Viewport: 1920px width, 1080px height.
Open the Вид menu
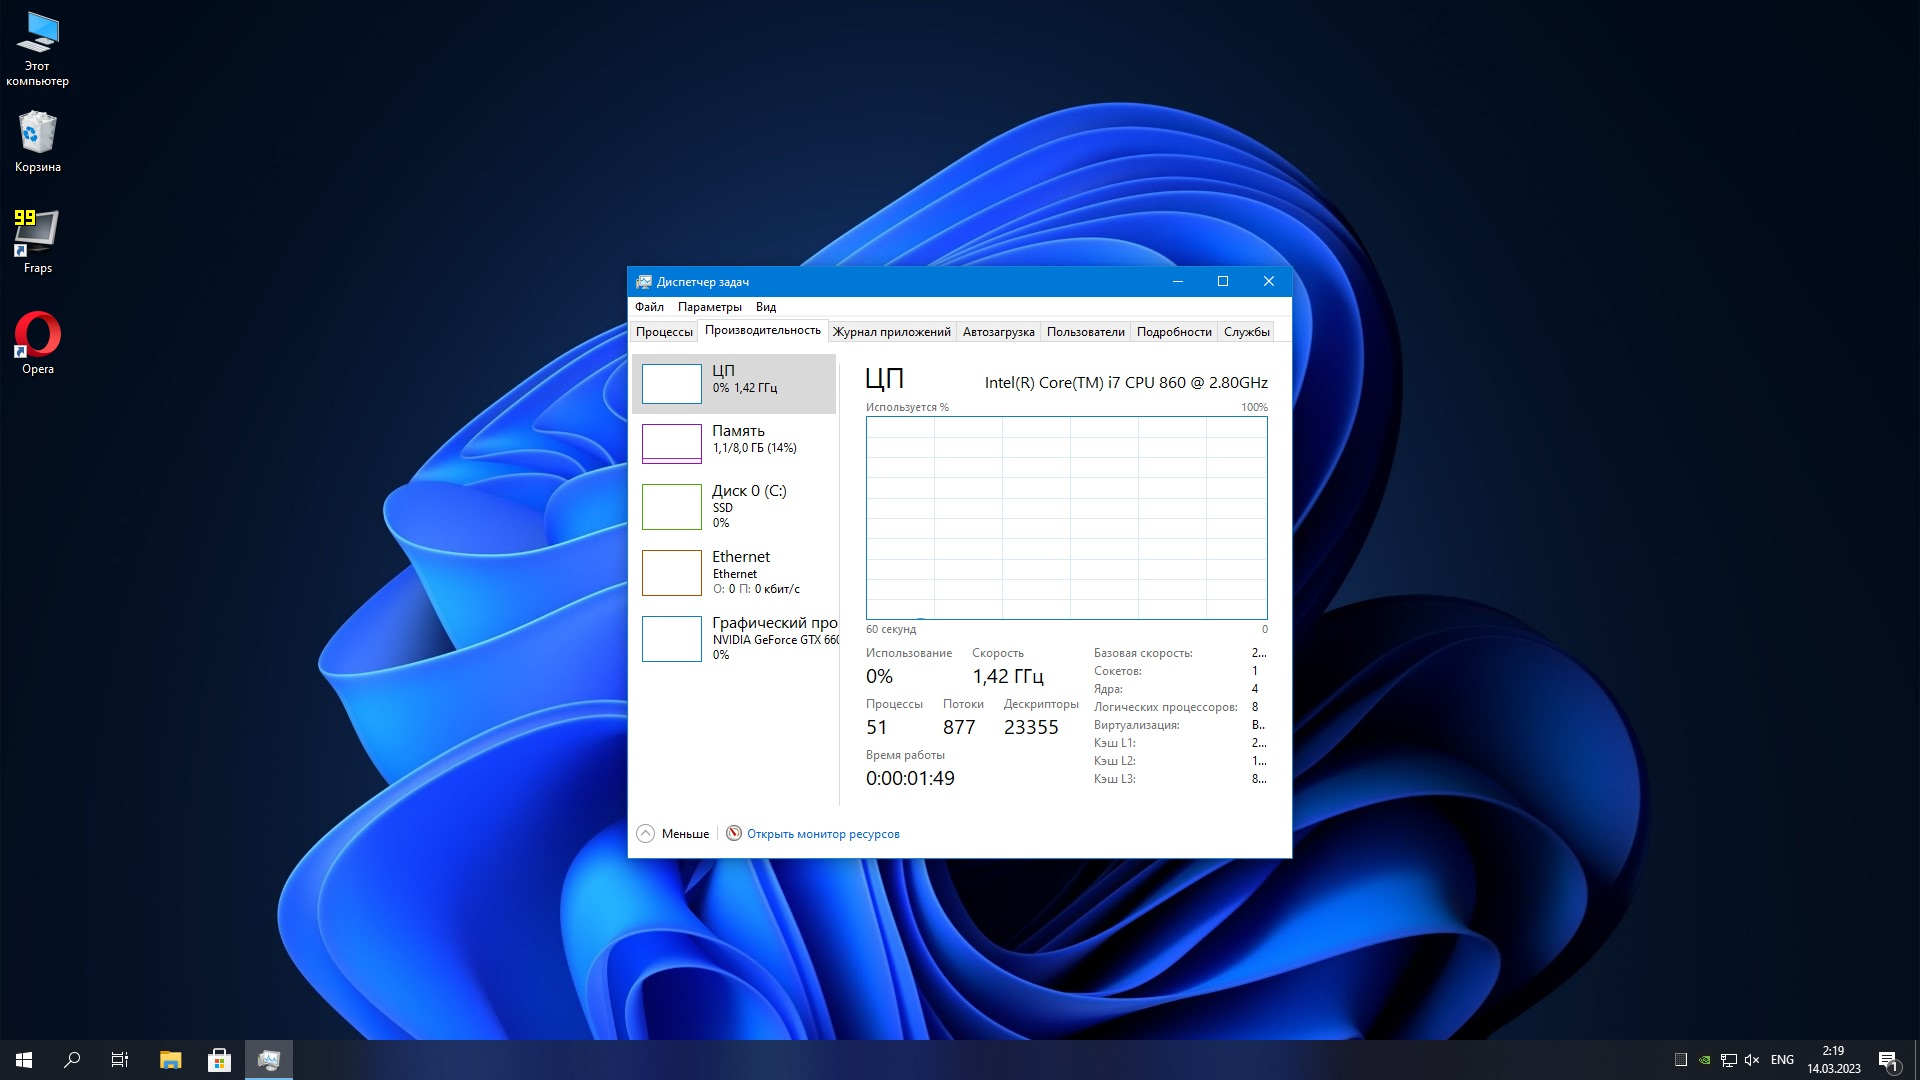point(766,307)
